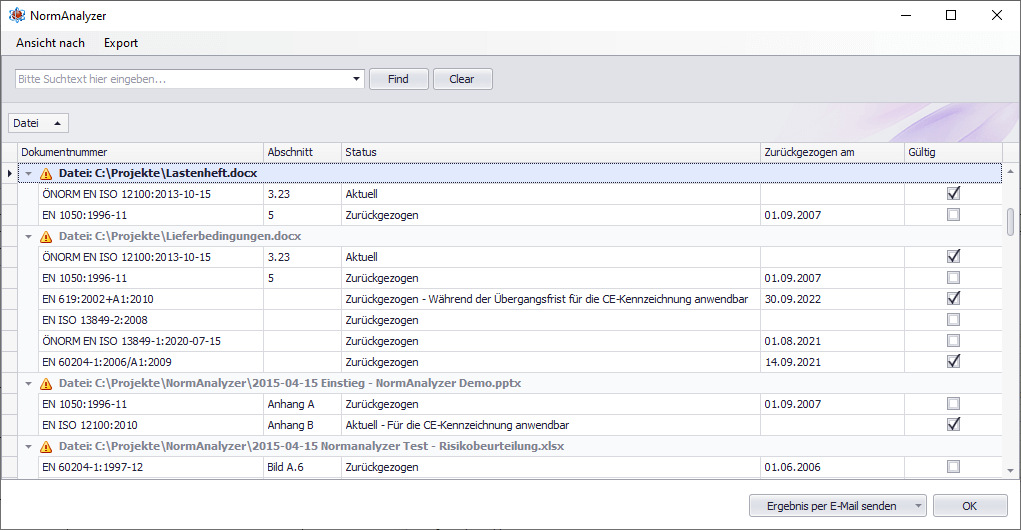Click the NormAnalyzer app icon in title bar
1021x530 pixels.
click(16, 16)
